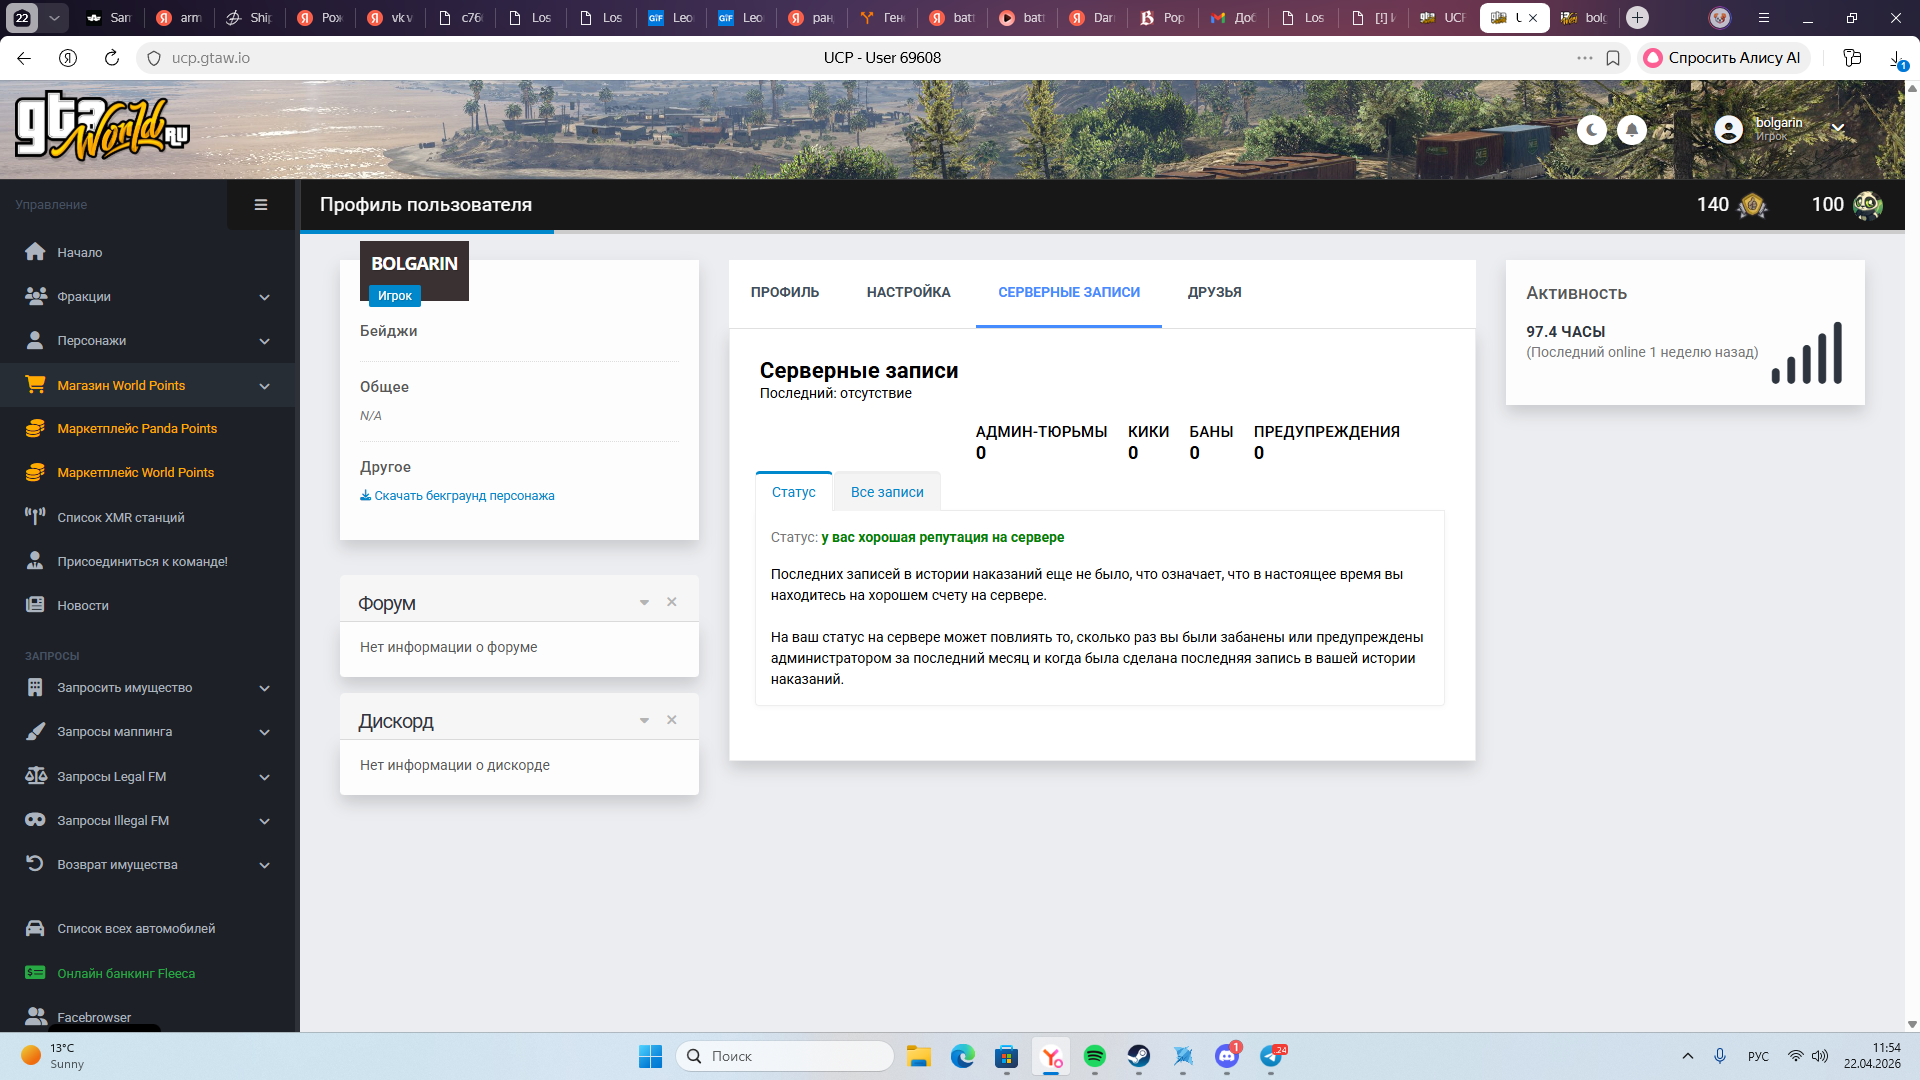
Task: Open the Все записи sub-tab
Action: point(887,492)
